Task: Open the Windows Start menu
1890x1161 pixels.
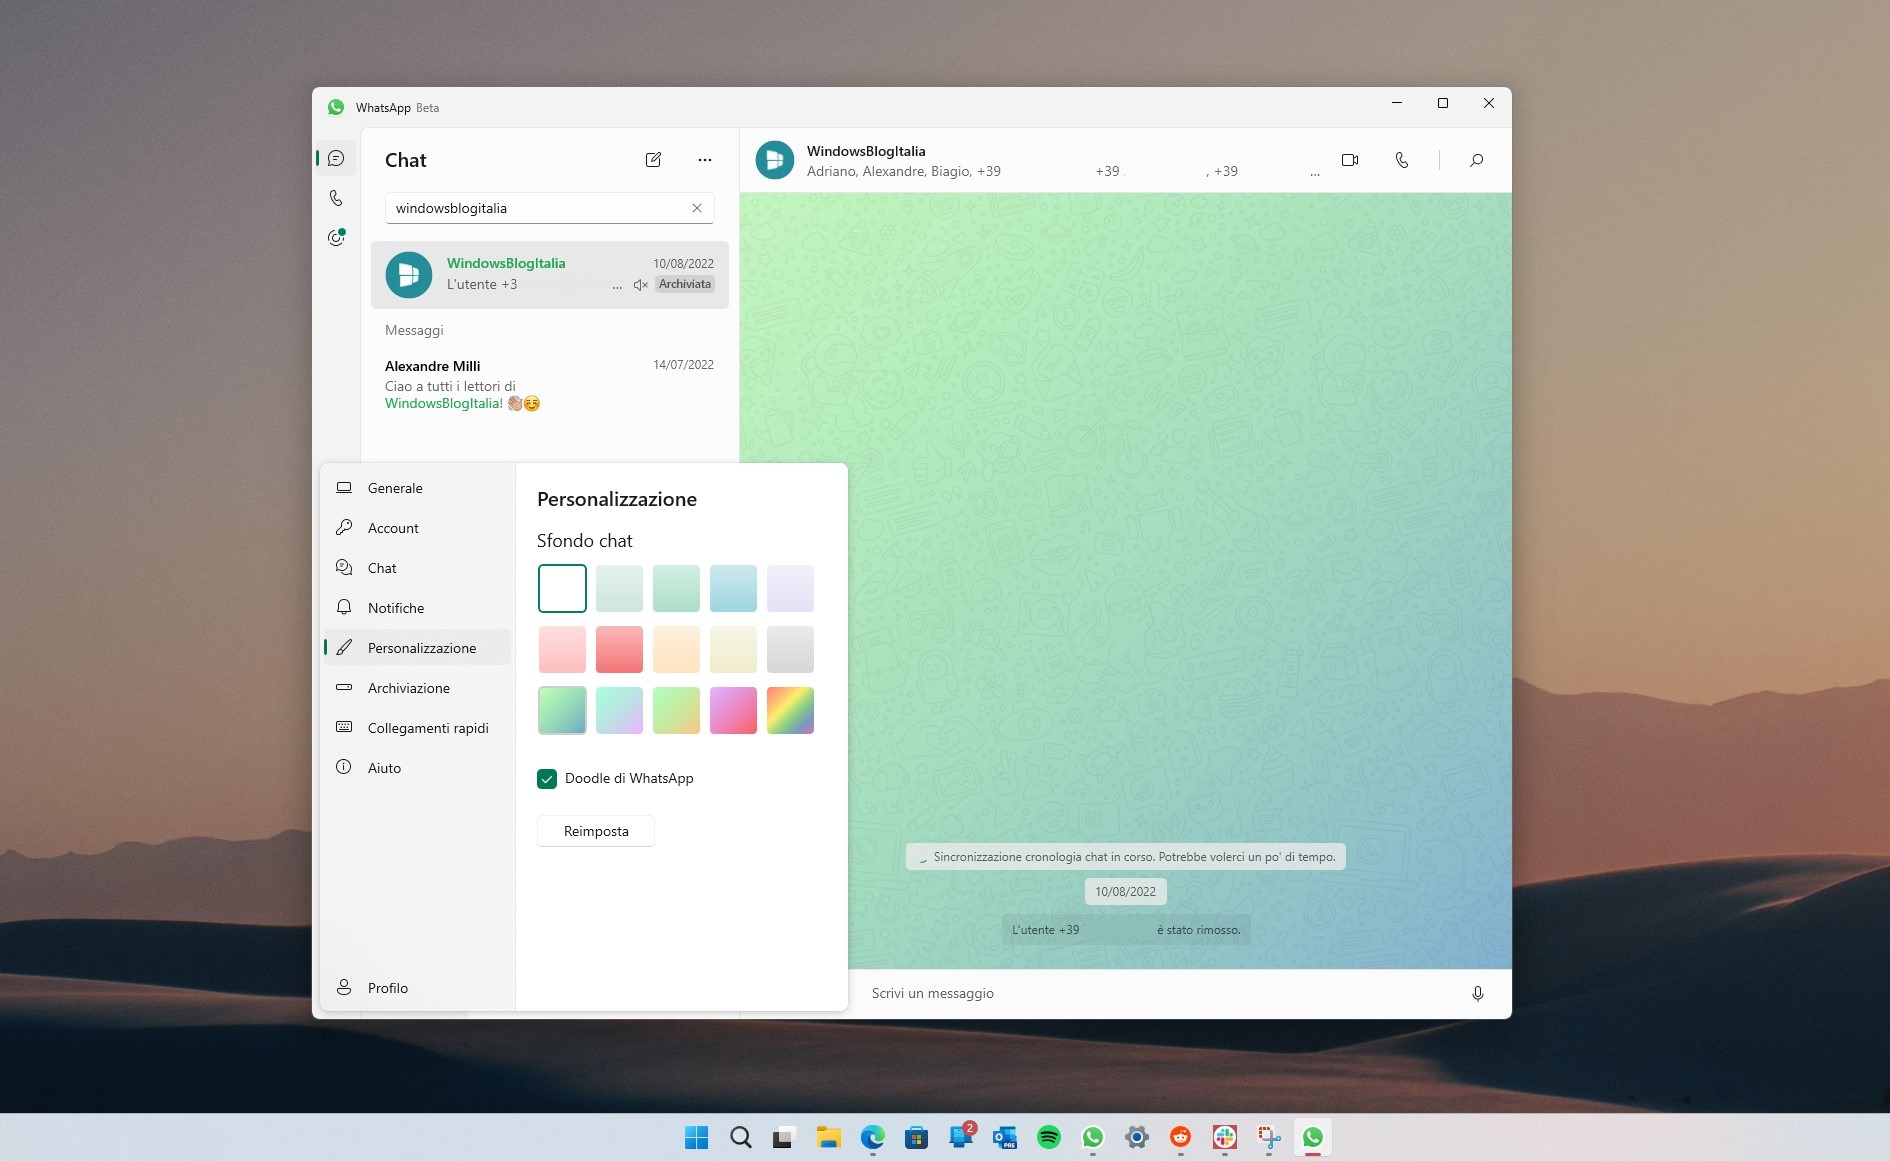Action: coord(697,1137)
